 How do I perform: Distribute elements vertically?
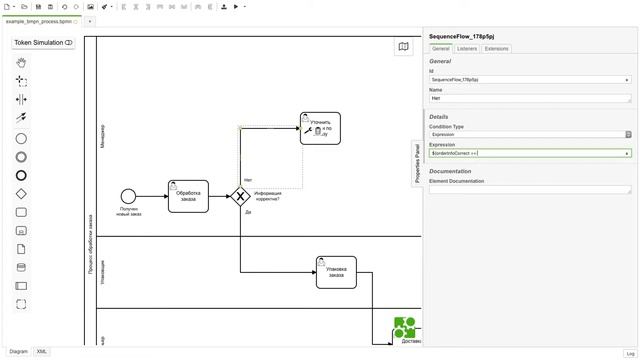[210, 7]
